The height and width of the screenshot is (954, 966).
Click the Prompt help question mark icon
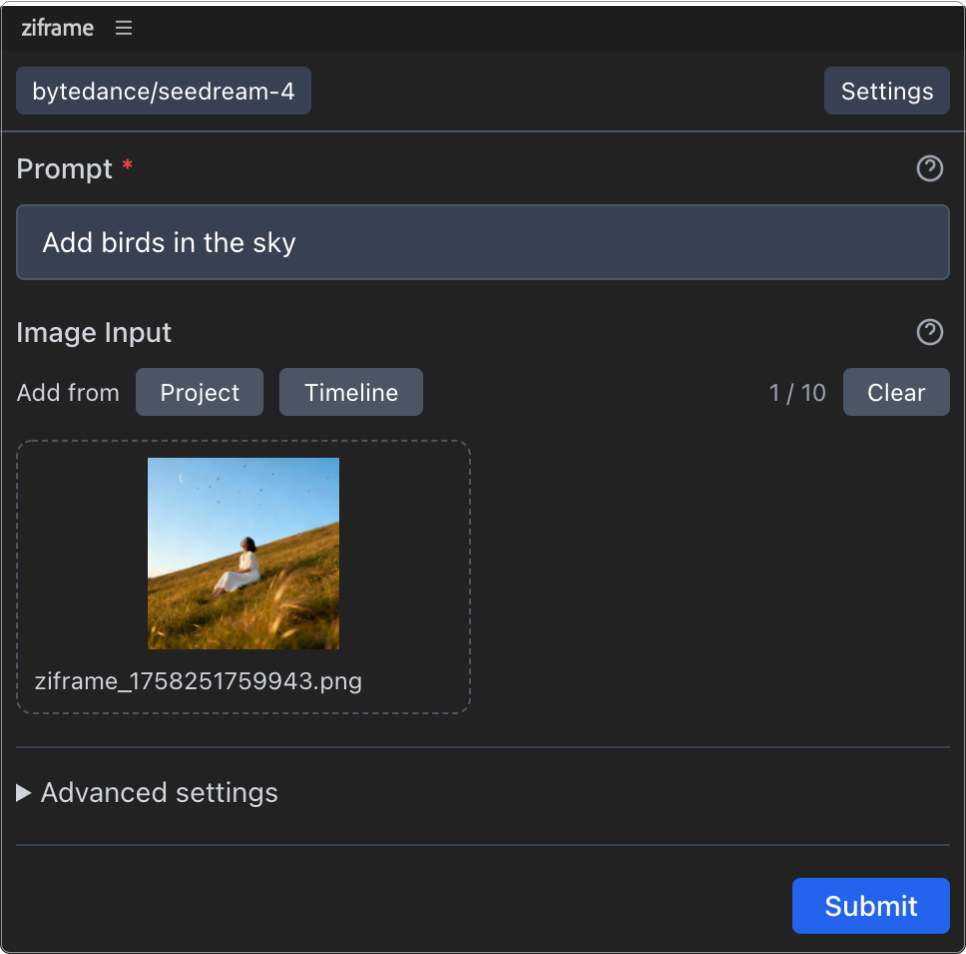[929, 169]
